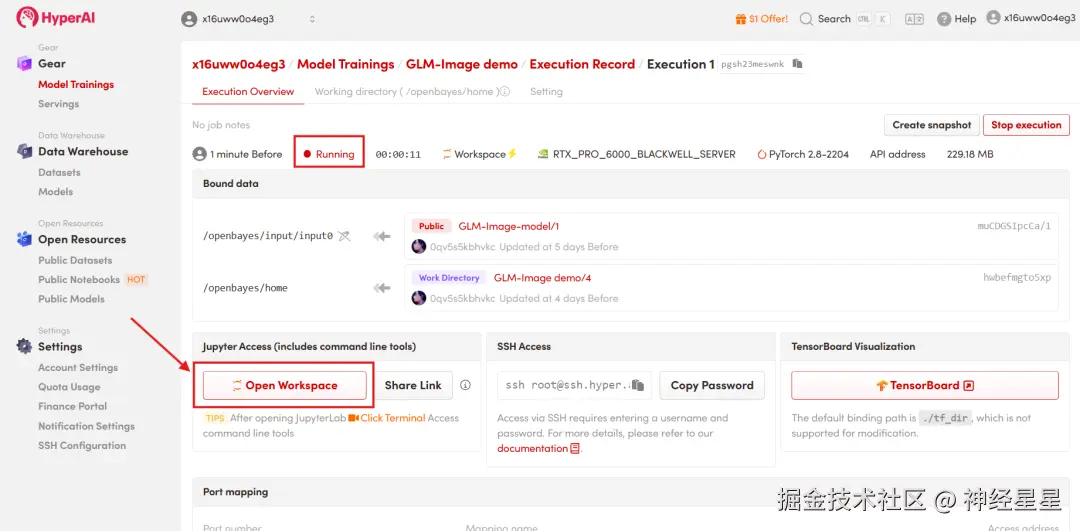
Task: Open Datasets in sidebar
Action: click(x=59, y=172)
